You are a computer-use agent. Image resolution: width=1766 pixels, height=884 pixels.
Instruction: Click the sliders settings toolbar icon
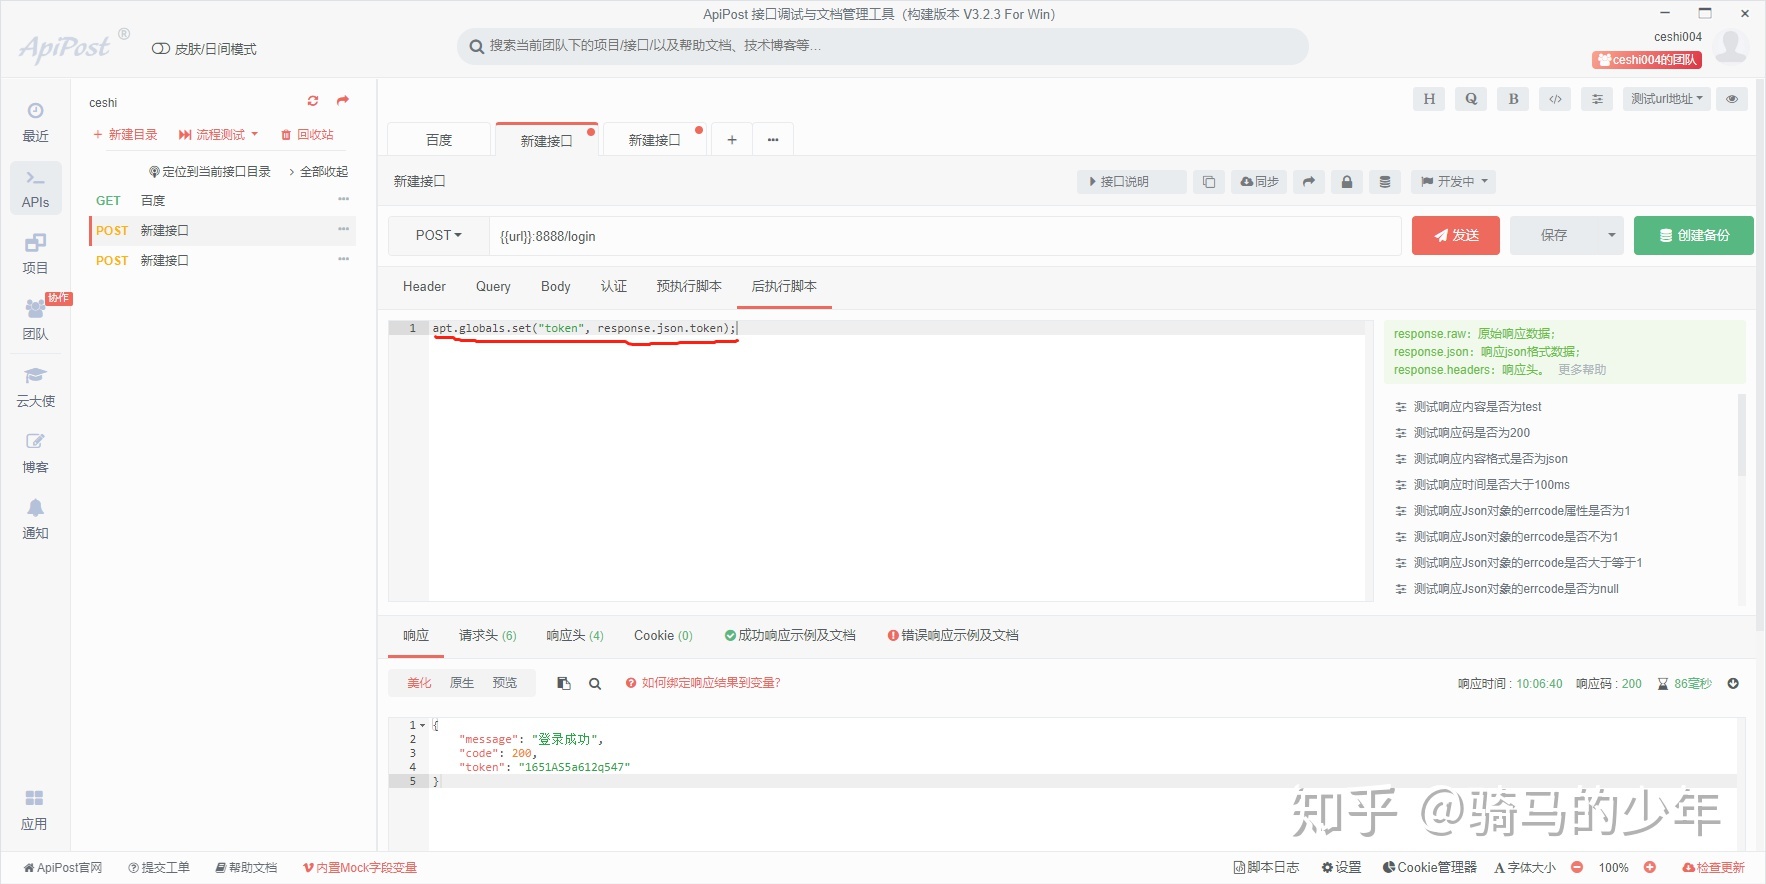tap(1597, 99)
